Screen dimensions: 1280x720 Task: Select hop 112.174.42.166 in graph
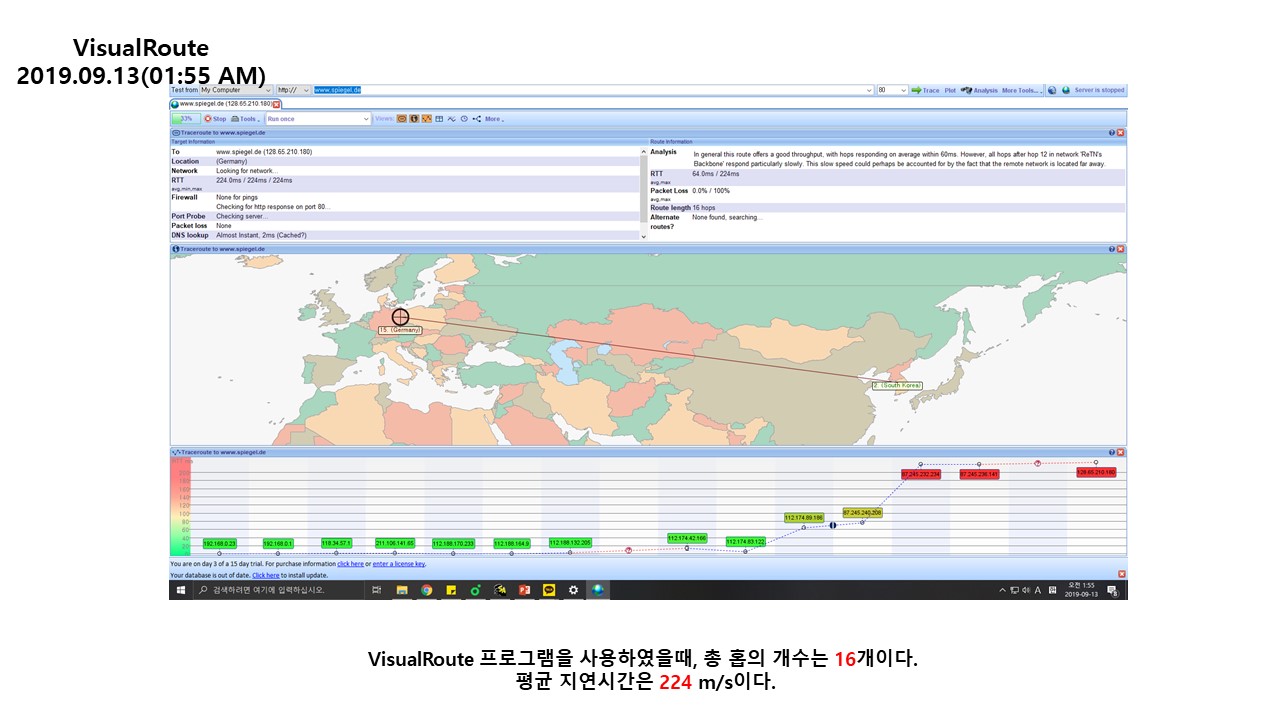(687, 538)
